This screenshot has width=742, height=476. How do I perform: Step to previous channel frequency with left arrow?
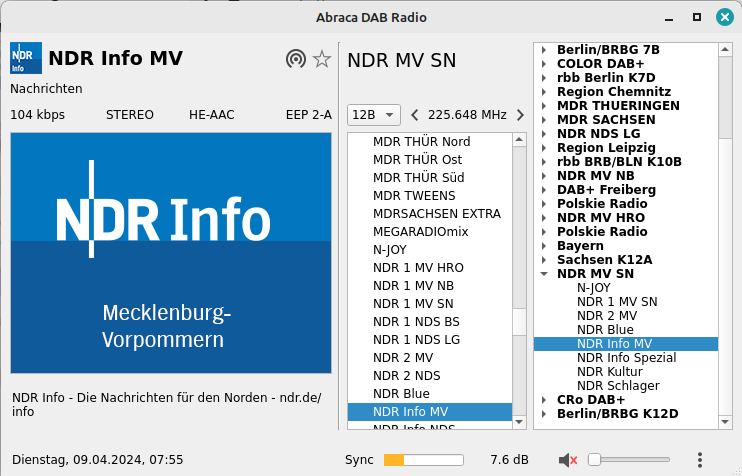[x=415, y=115]
